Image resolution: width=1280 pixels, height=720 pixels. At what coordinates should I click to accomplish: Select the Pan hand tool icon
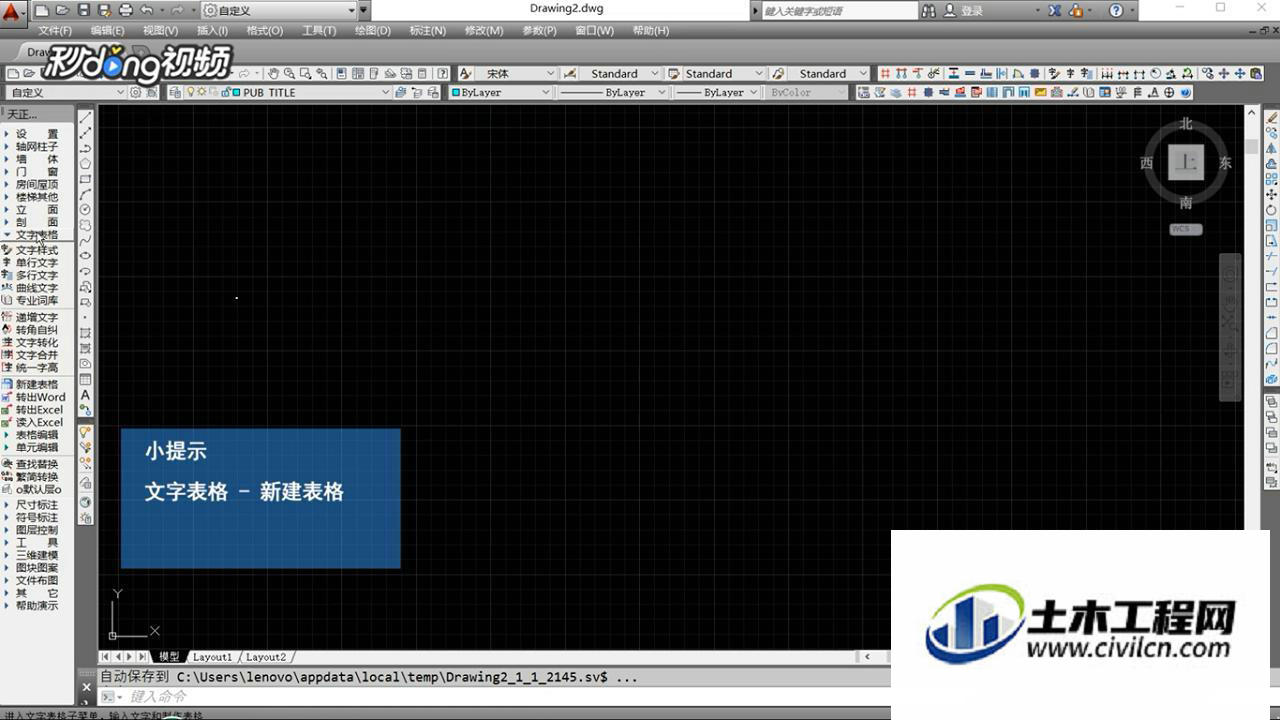click(273, 74)
